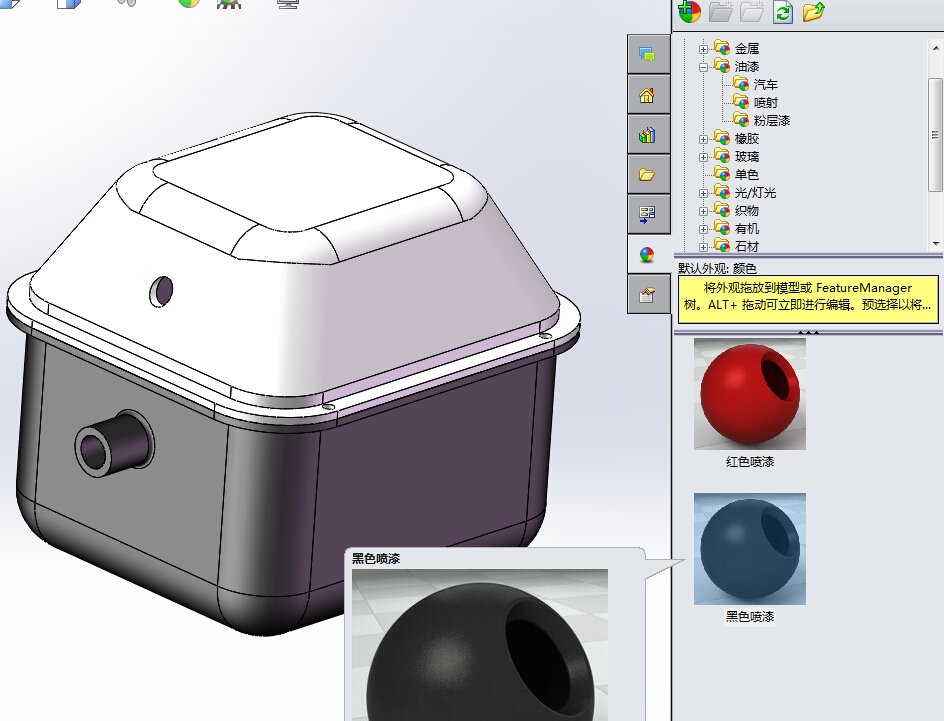Select the 粉层漆 subfolder
The width and height of the screenshot is (944, 721).
[x=771, y=120]
